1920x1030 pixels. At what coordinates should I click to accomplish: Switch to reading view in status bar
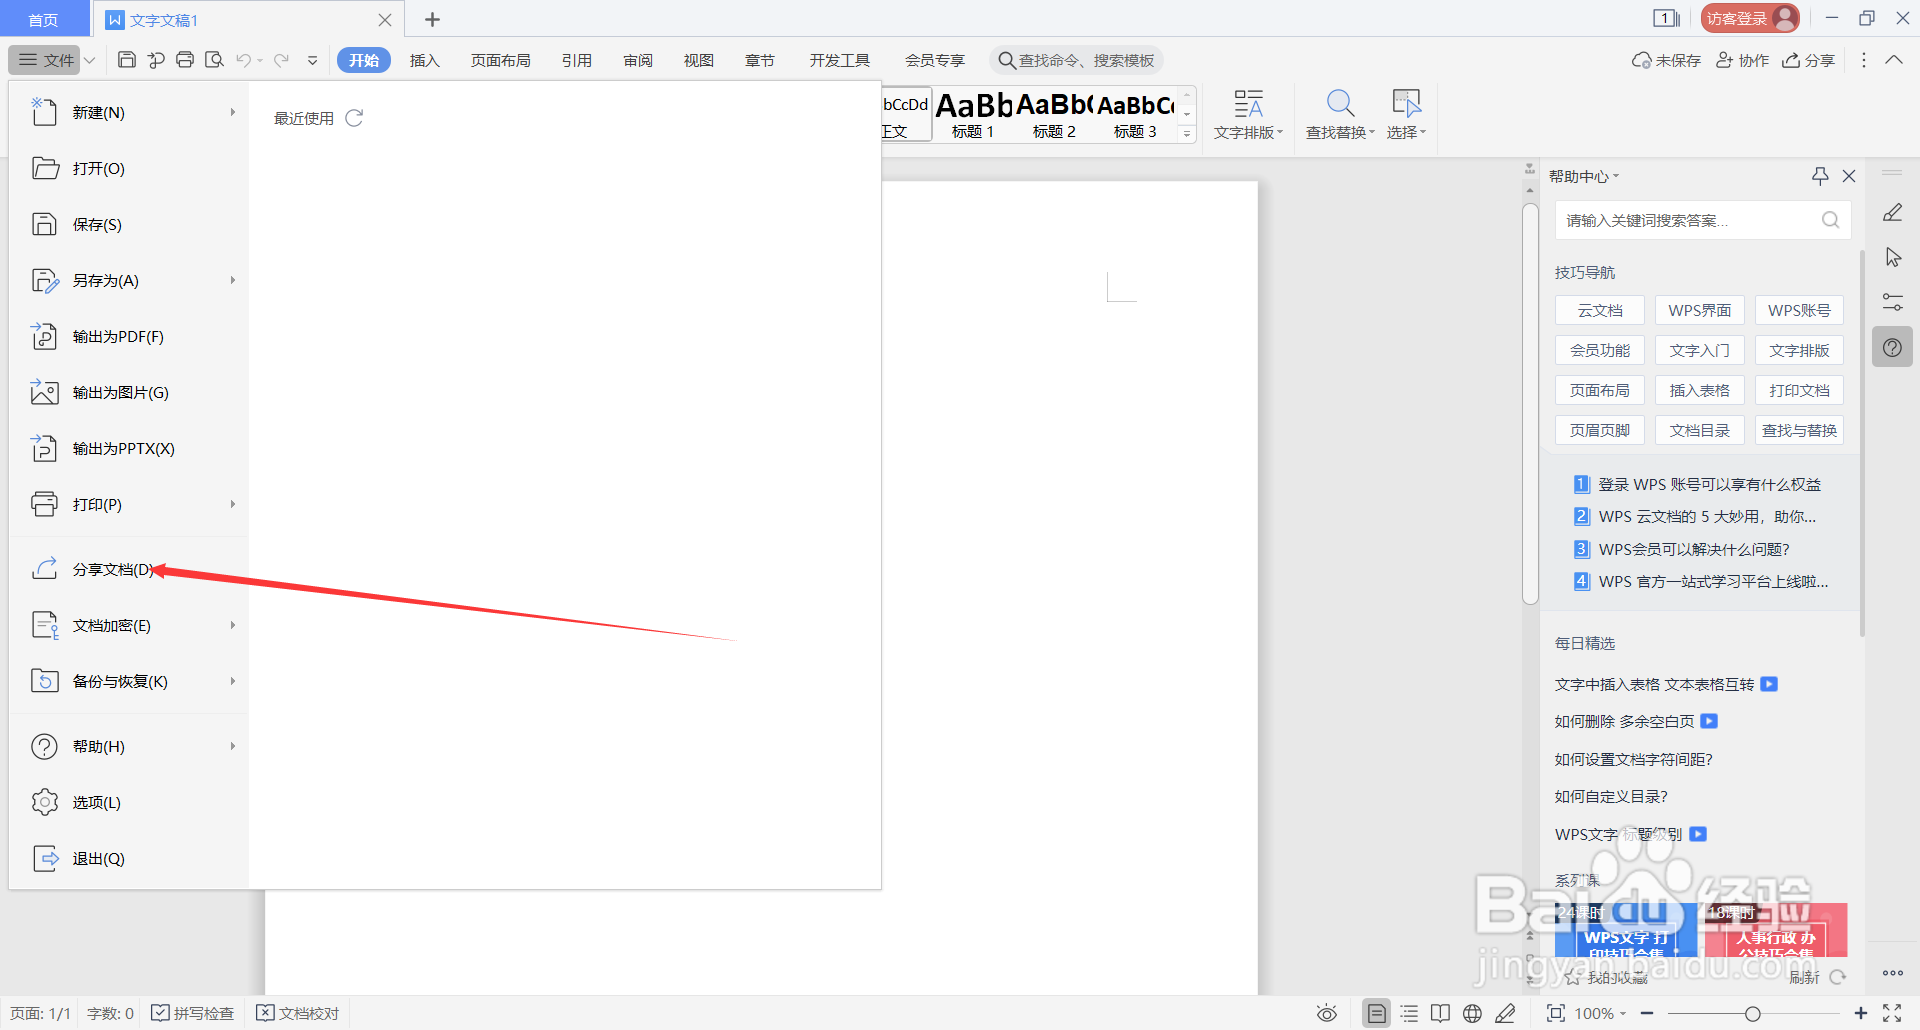[x=1440, y=1013]
